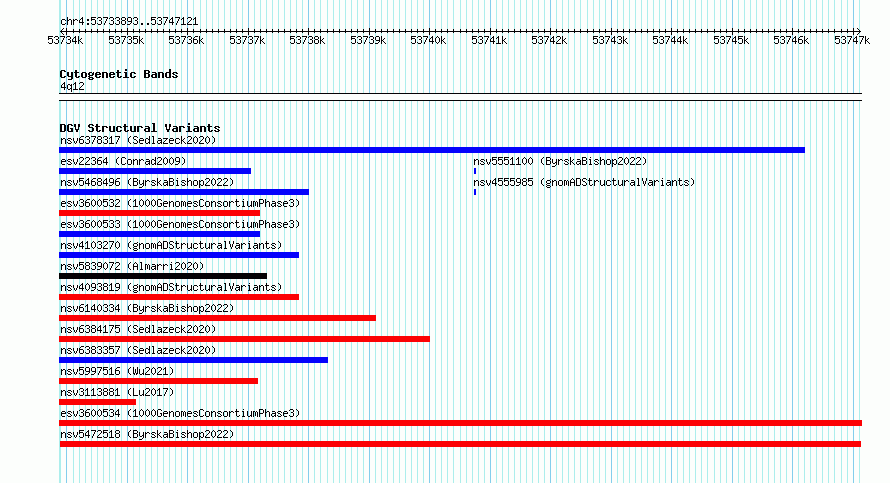
Task: Select the blue bar for nsv6378317
Action: click(432, 150)
